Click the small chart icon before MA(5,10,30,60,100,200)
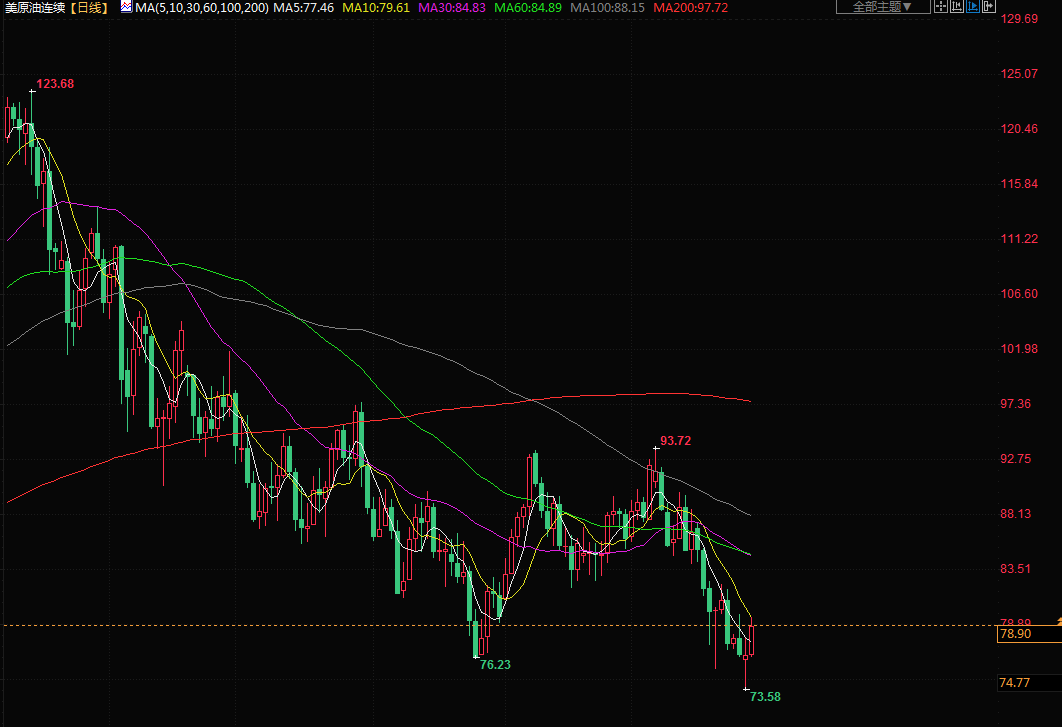1062x727 pixels. pyautogui.click(x=125, y=7)
